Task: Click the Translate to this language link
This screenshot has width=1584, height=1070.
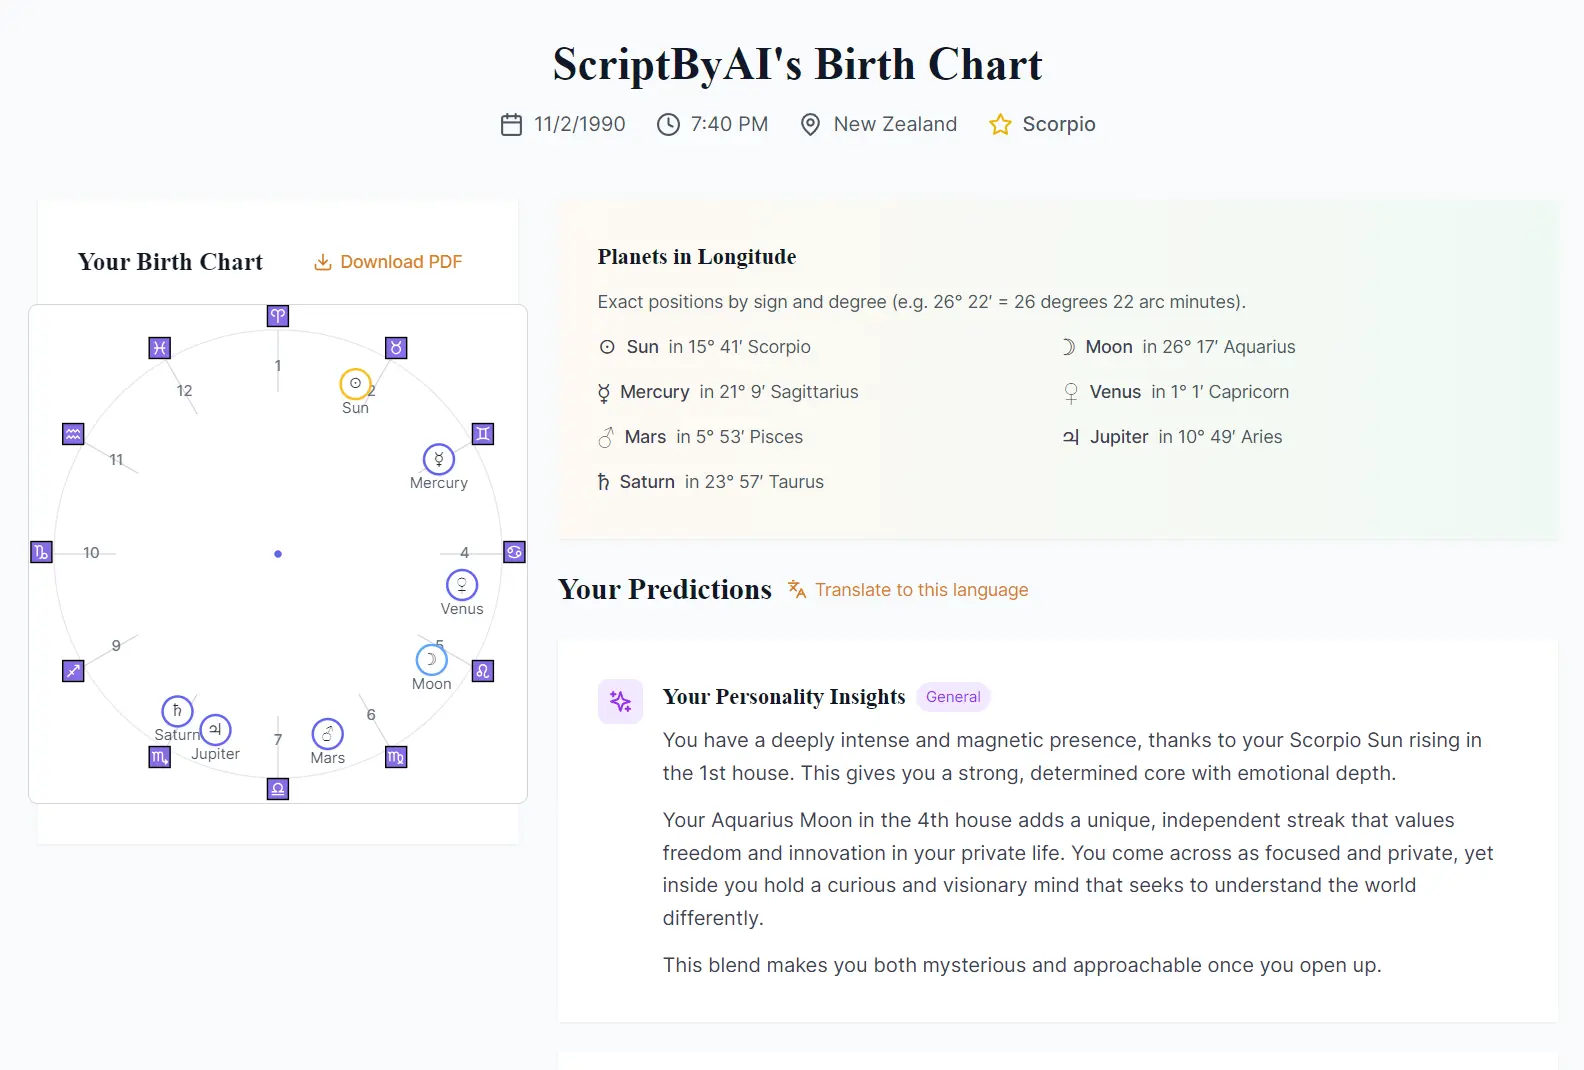Action: point(922,590)
